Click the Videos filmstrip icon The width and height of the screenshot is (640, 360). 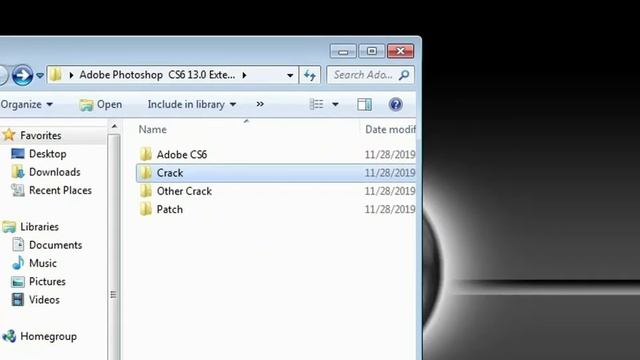[18, 300]
